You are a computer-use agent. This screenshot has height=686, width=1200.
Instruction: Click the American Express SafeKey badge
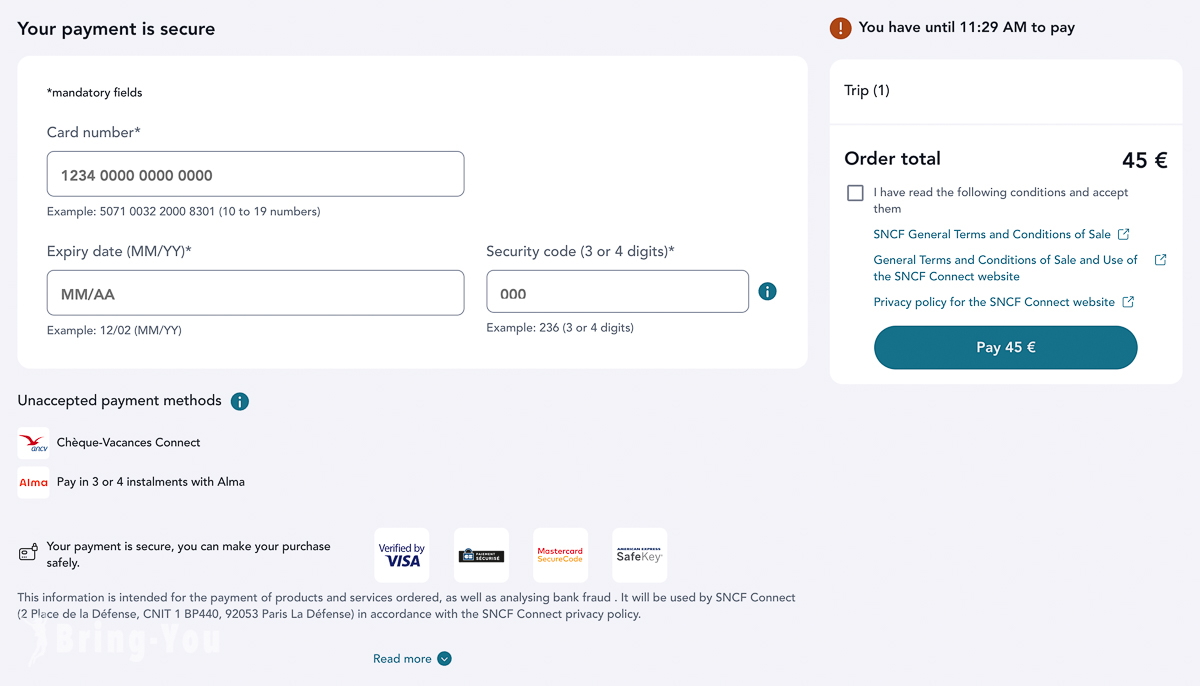pos(639,555)
